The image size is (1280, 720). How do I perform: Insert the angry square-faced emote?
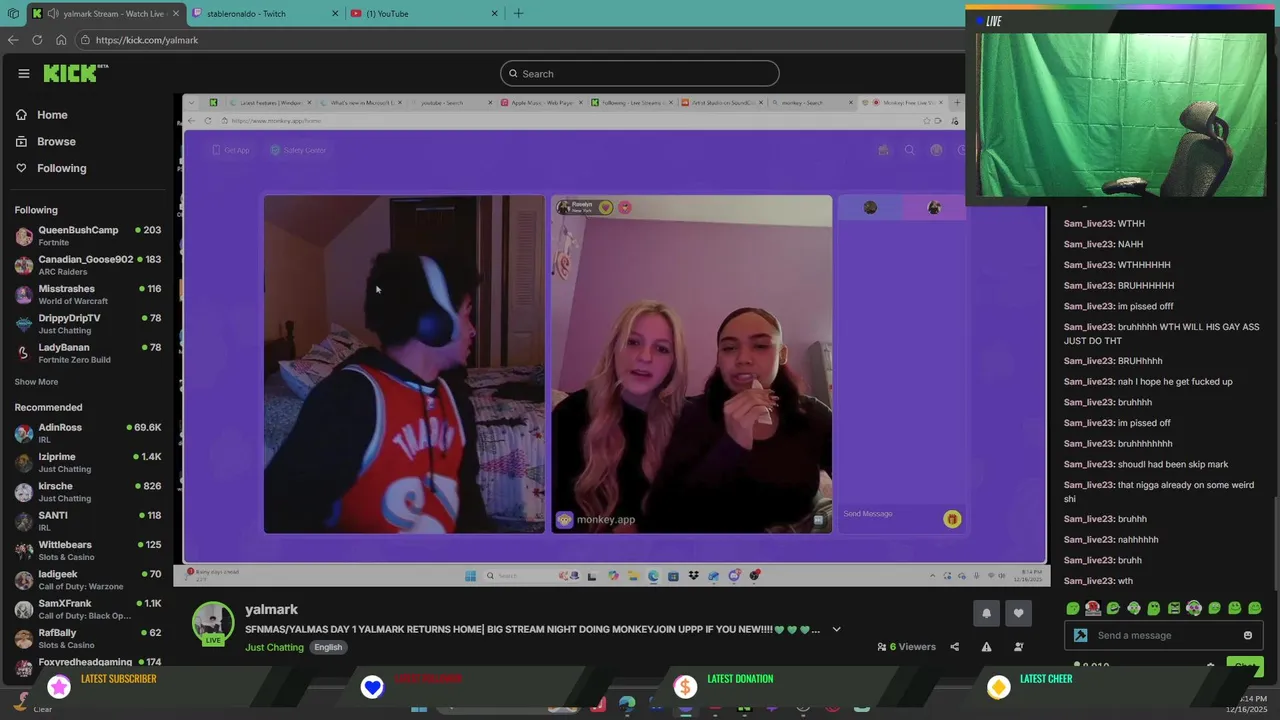pyautogui.click(x=1174, y=608)
